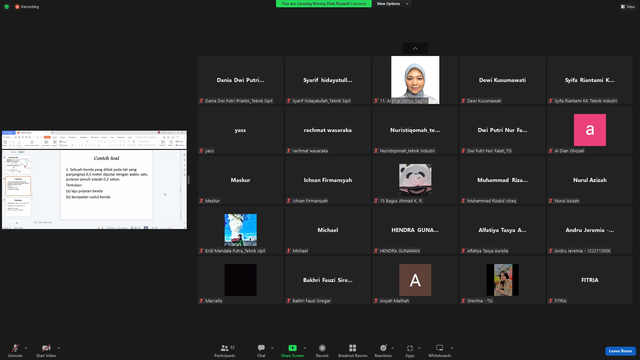Select Dwi Putri Nur Falah tile

click(x=502, y=130)
